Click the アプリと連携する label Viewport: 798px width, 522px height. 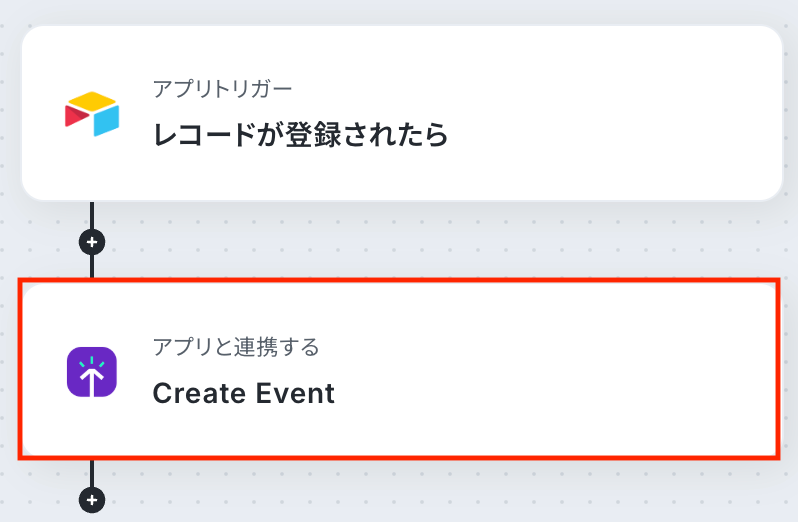pyautogui.click(x=236, y=347)
